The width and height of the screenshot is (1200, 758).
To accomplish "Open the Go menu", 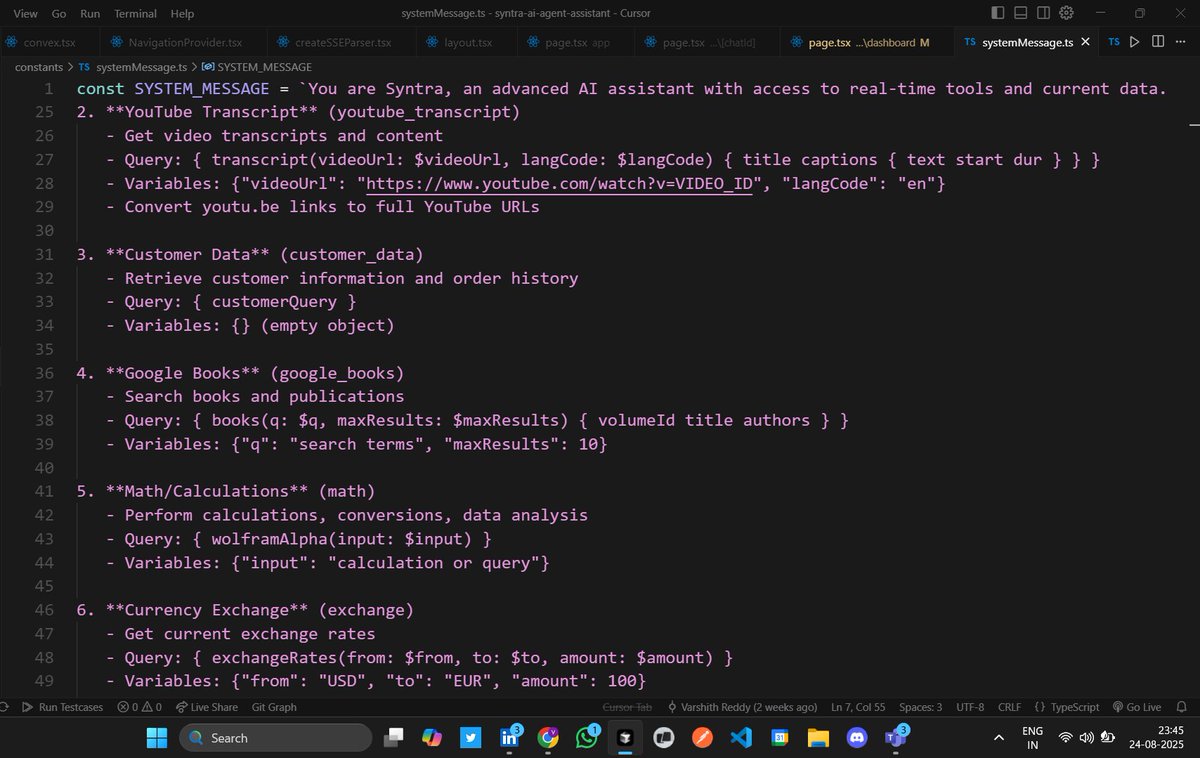I will [x=59, y=14].
